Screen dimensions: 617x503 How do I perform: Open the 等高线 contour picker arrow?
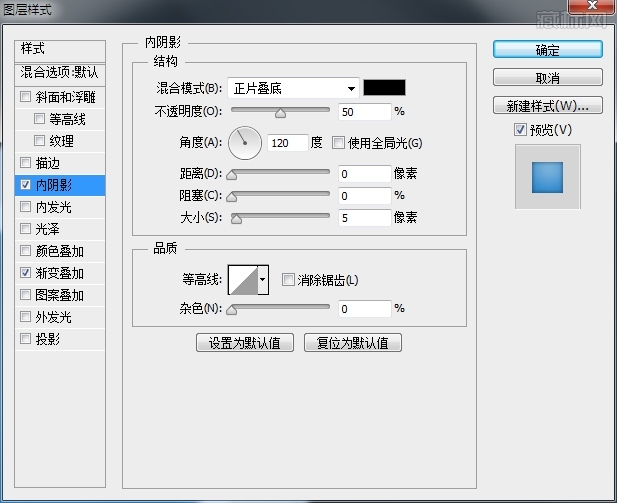click(263, 280)
